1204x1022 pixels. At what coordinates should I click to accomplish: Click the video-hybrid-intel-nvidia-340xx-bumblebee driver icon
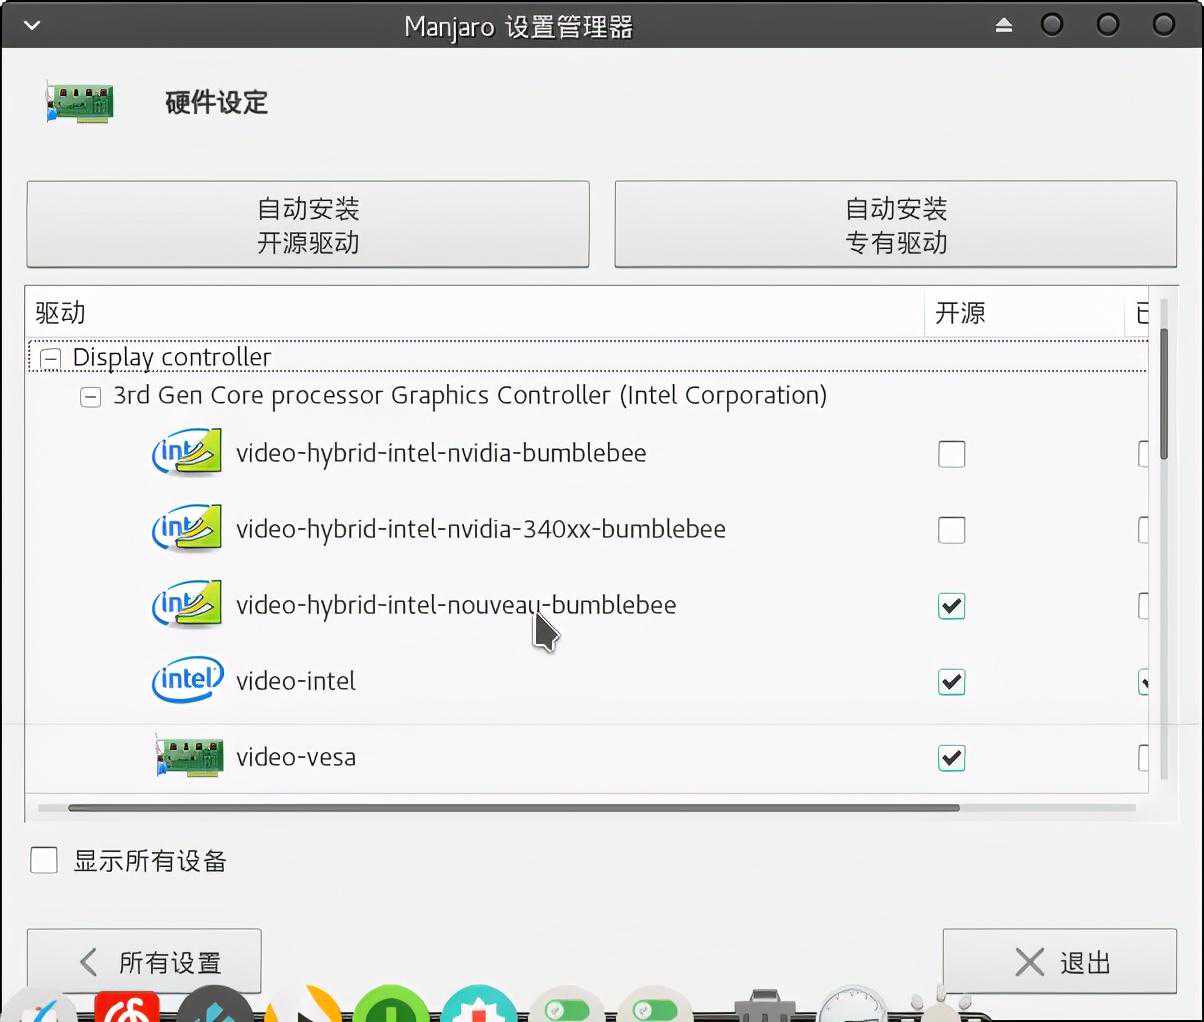[186, 529]
